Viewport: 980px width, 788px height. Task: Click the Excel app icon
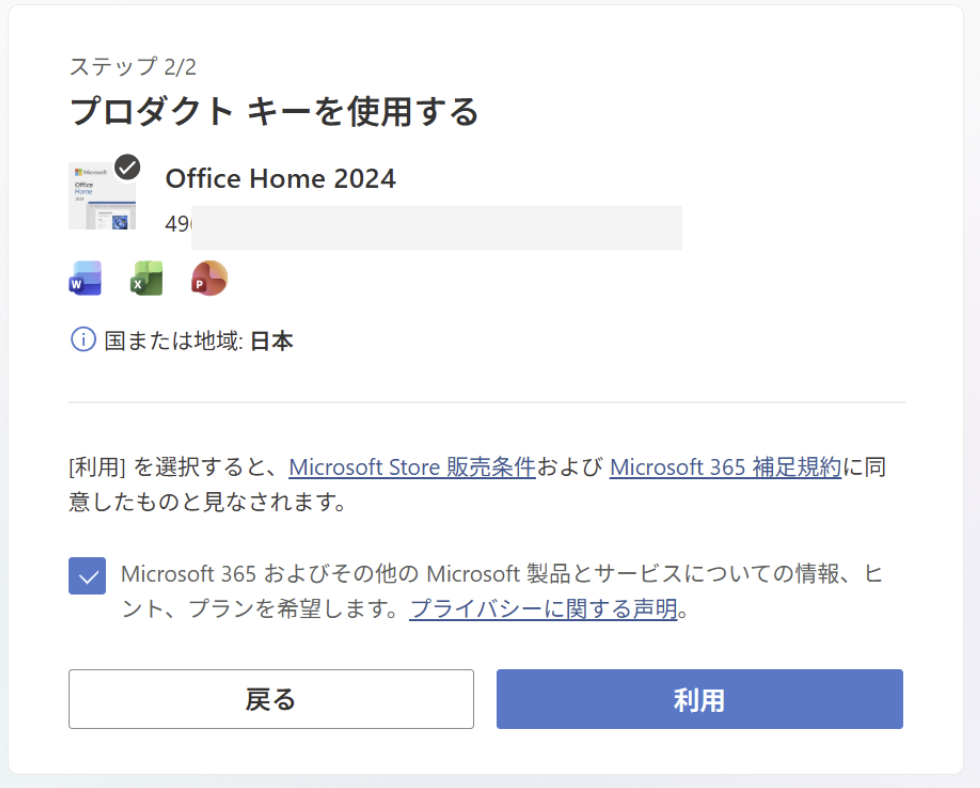147,279
